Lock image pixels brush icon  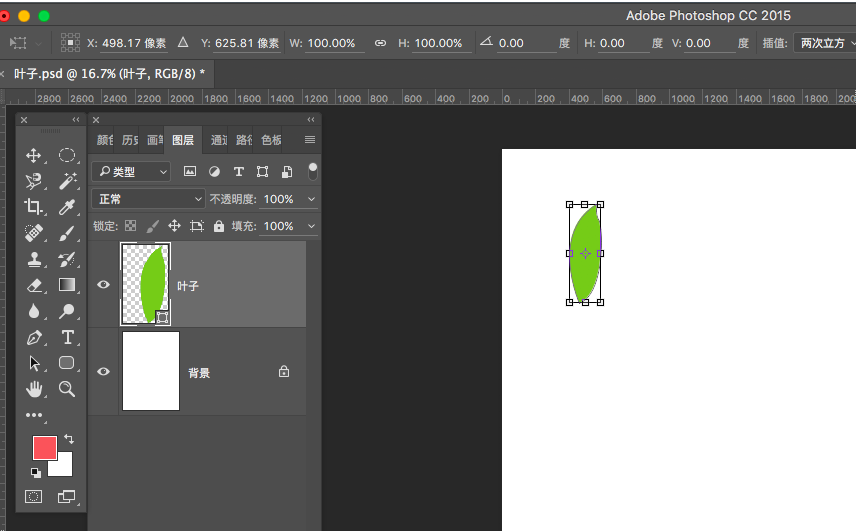pos(153,226)
